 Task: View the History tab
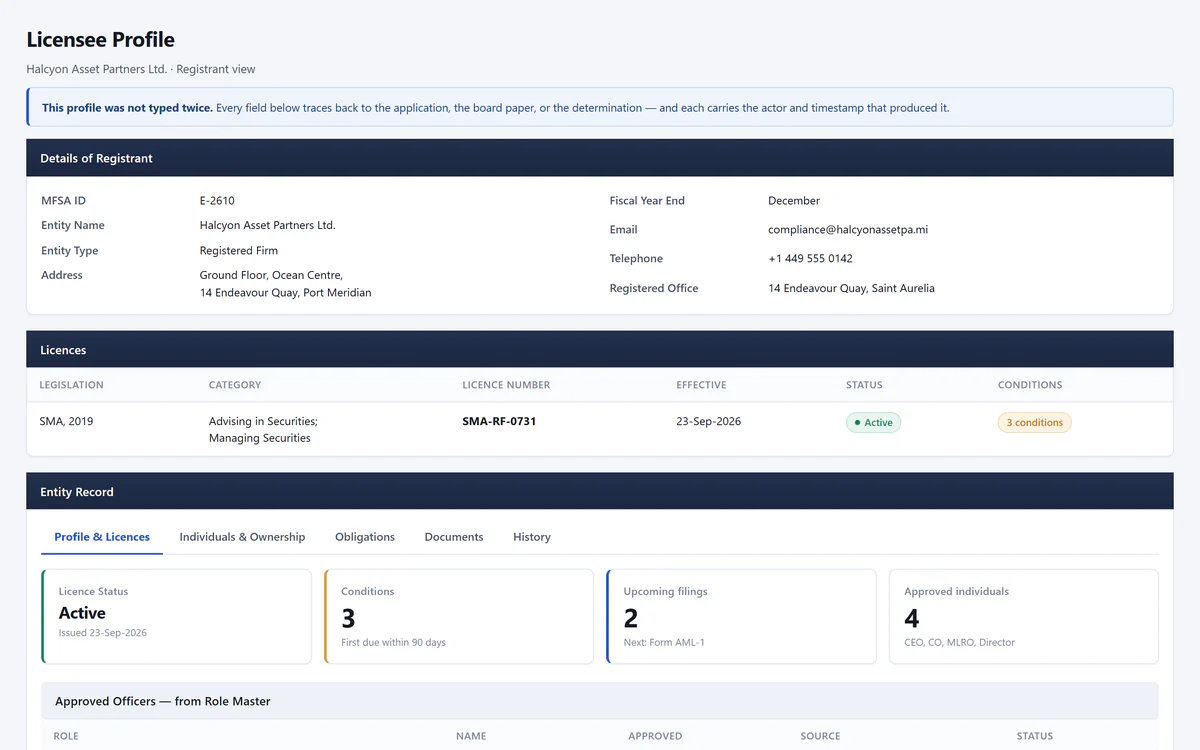tap(532, 537)
